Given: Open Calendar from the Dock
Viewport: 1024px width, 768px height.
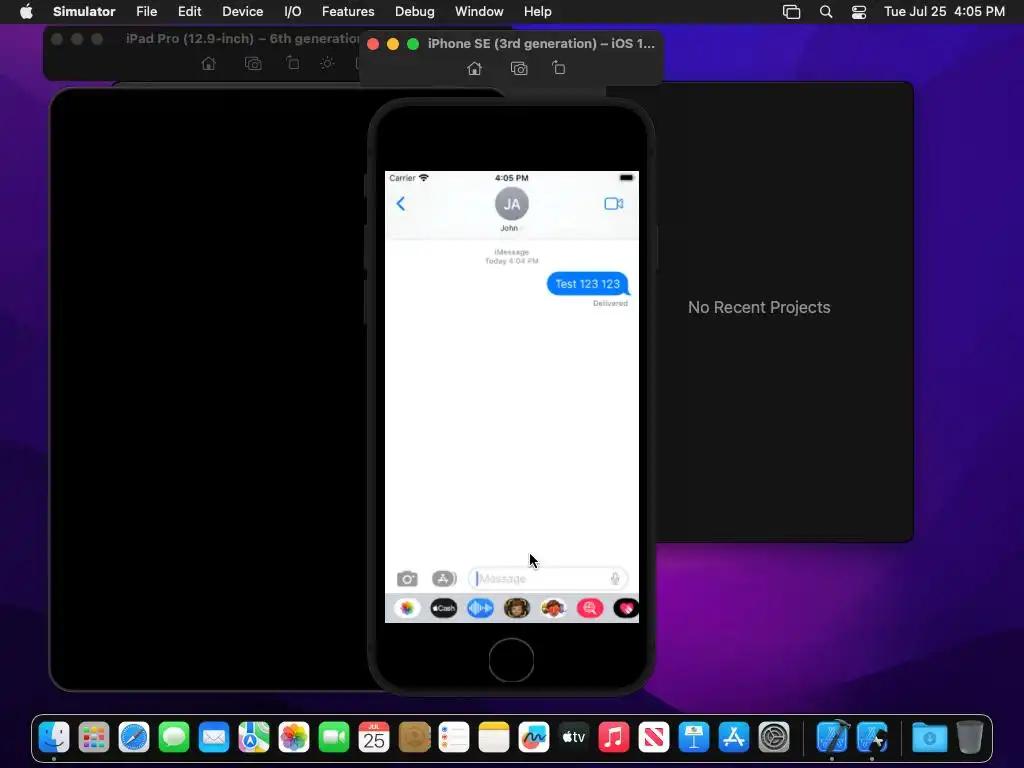Looking at the screenshot, I should tap(374, 738).
